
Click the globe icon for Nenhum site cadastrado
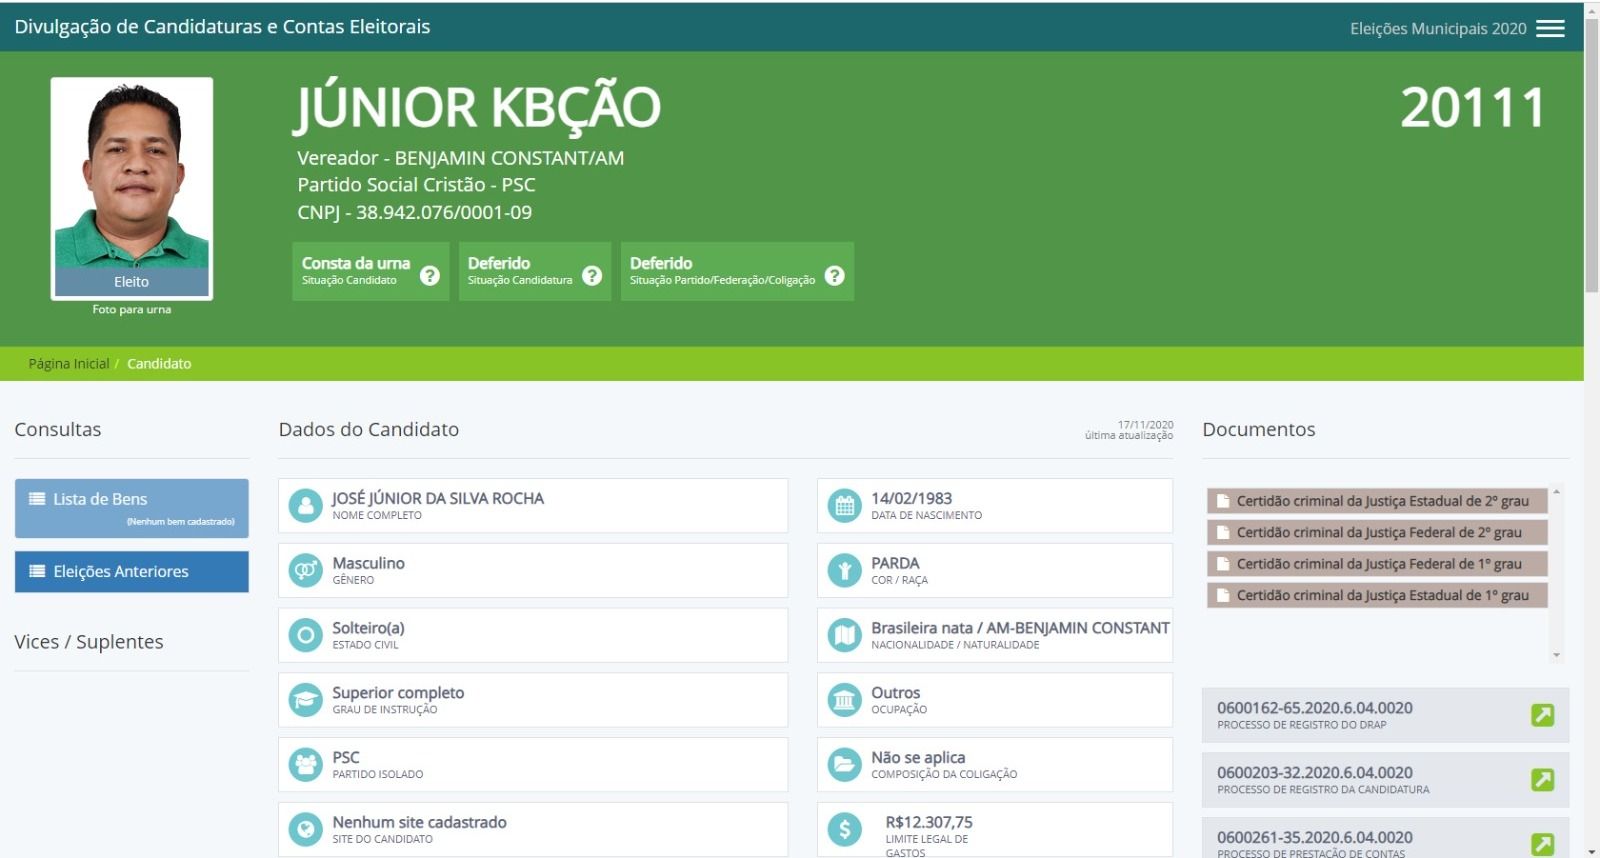pos(305,829)
